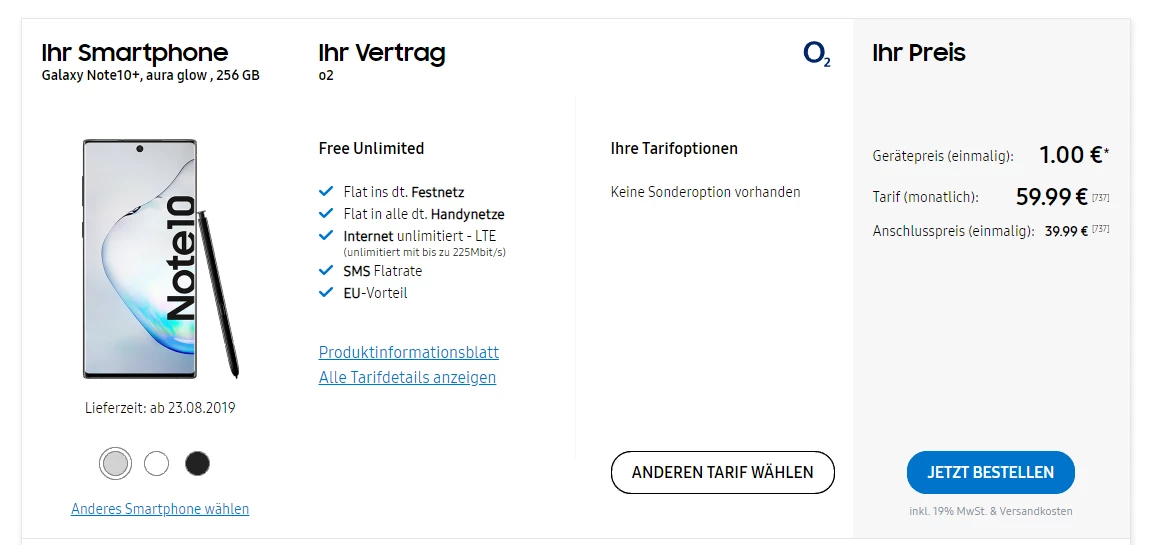Expand Alle Tarifdetails anzeigen
1165x545 pixels.
click(407, 377)
